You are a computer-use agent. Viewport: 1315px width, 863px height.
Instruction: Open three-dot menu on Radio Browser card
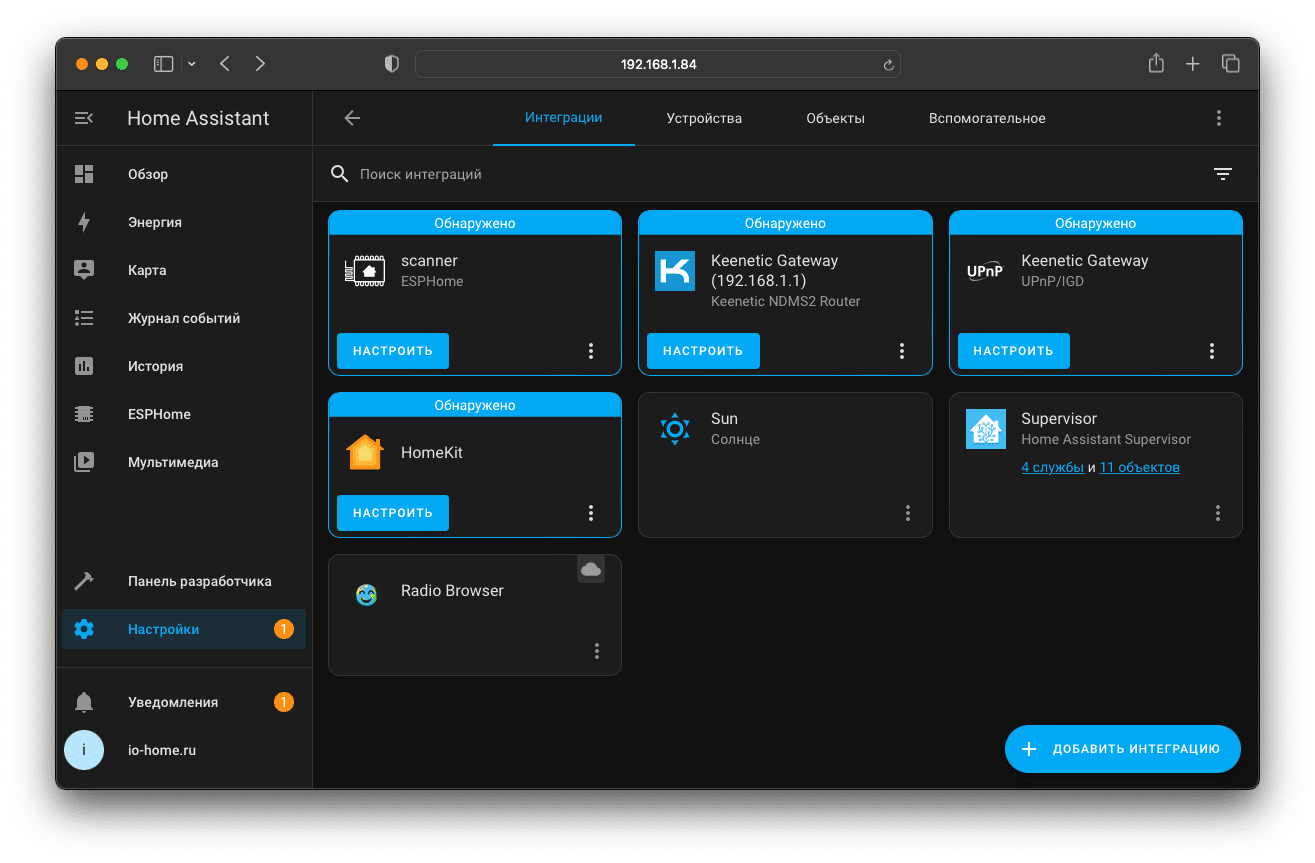(x=597, y=651)
